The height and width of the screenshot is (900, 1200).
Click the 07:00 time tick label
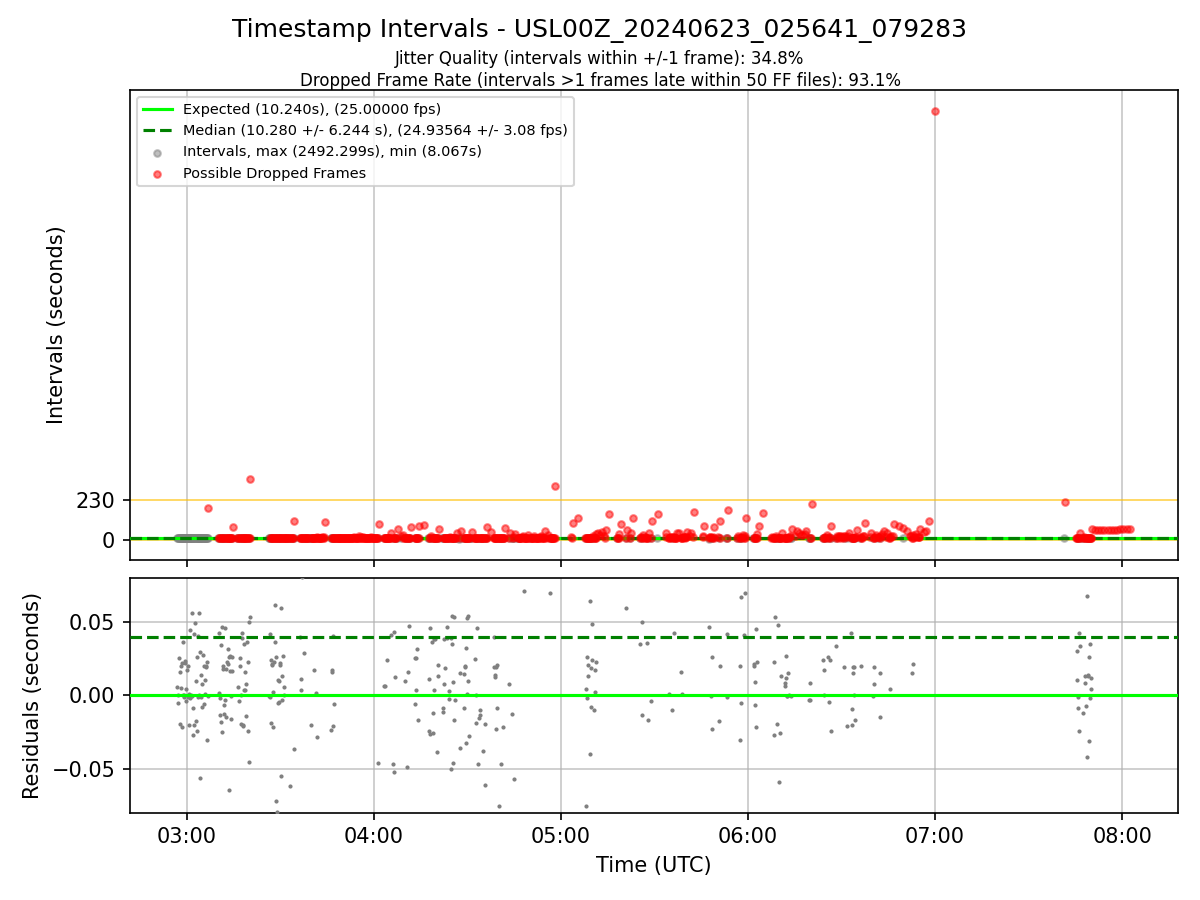point(935,835)
